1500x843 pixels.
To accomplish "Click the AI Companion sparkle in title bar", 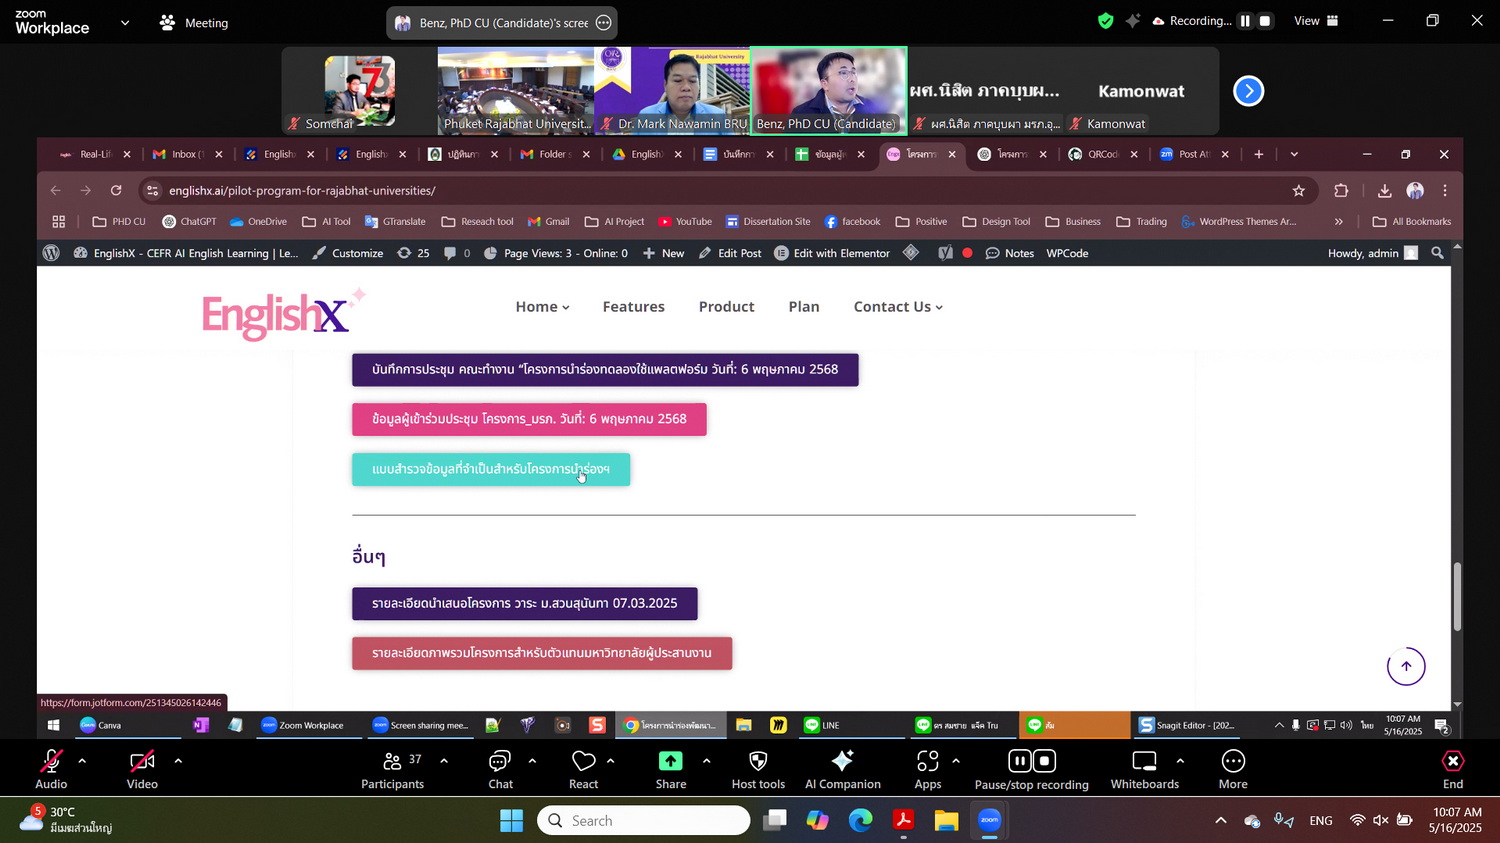I will point(1132,21).
